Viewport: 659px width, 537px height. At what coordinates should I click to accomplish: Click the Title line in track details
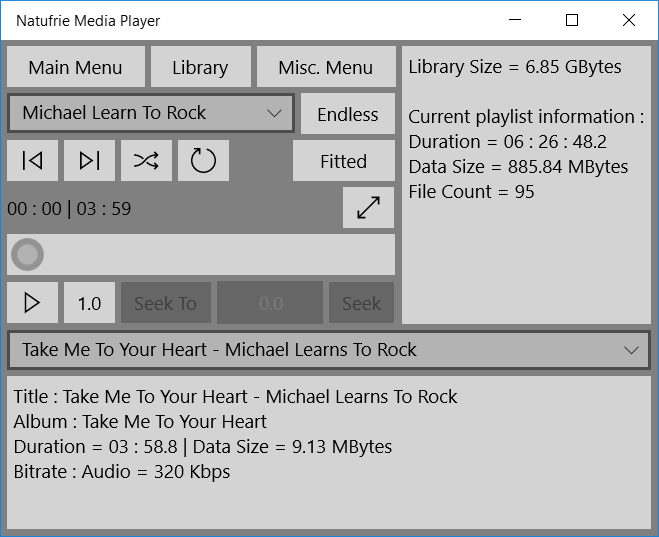coord(235,397)
